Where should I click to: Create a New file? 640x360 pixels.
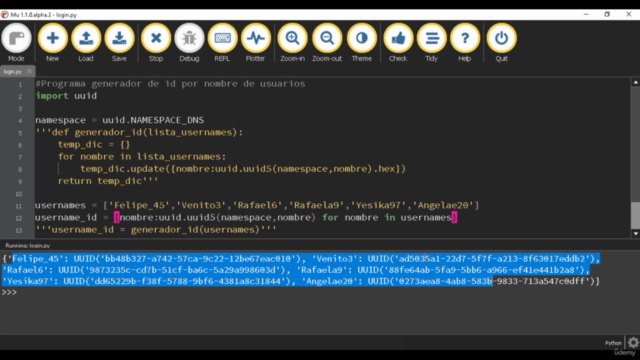[x=52, y=42]
